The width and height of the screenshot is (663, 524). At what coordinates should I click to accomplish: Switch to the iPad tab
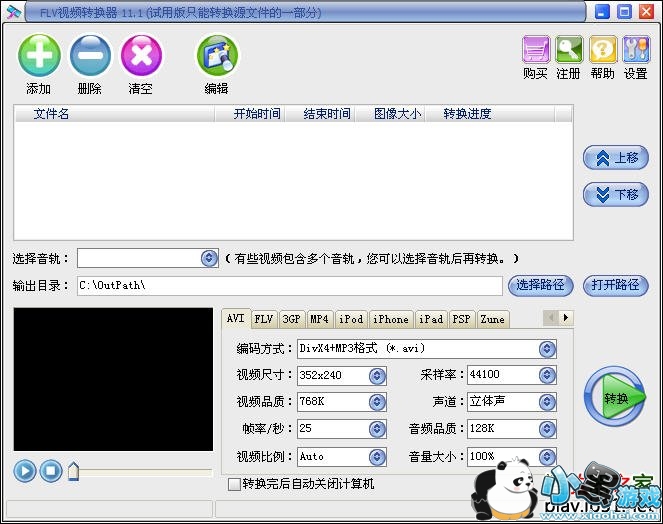(431, 319)
